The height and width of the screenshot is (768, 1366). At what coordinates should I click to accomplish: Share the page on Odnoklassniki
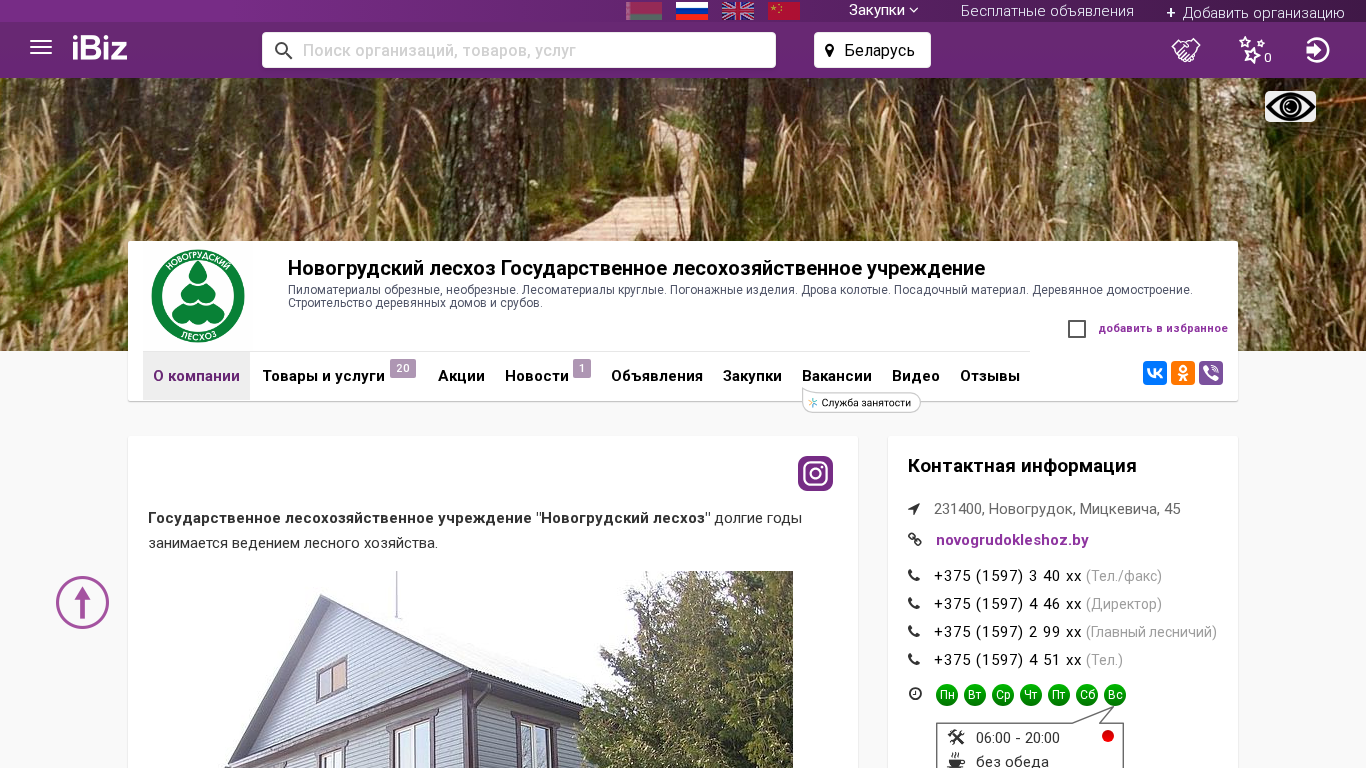(1183, 373)
